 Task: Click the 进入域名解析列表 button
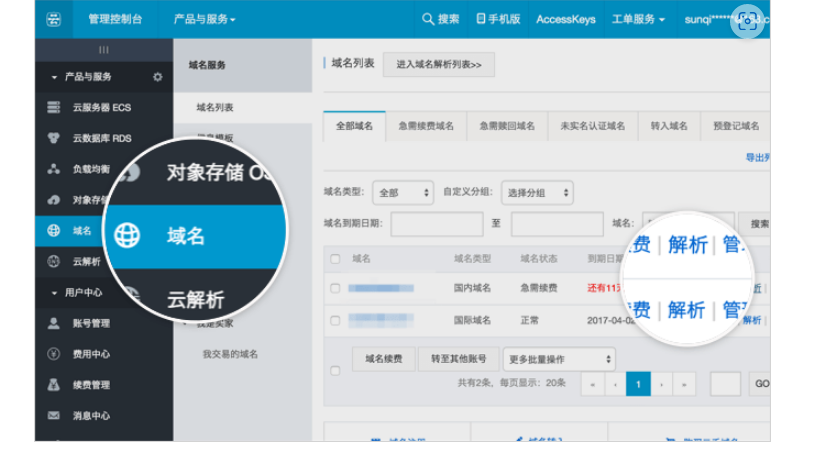tap(438, 65)
